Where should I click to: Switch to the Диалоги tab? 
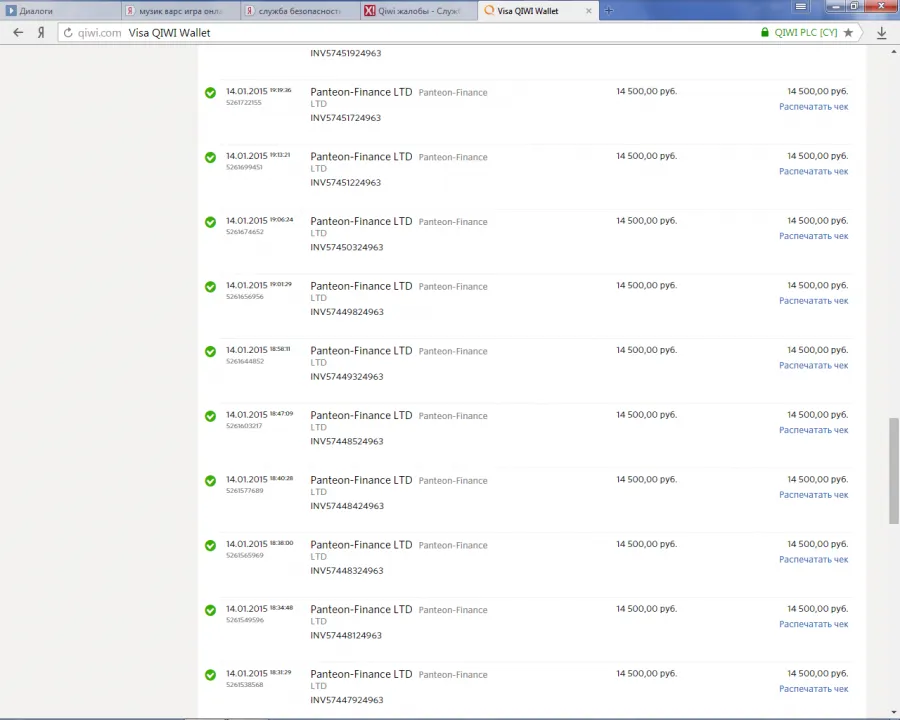point(60,11)
